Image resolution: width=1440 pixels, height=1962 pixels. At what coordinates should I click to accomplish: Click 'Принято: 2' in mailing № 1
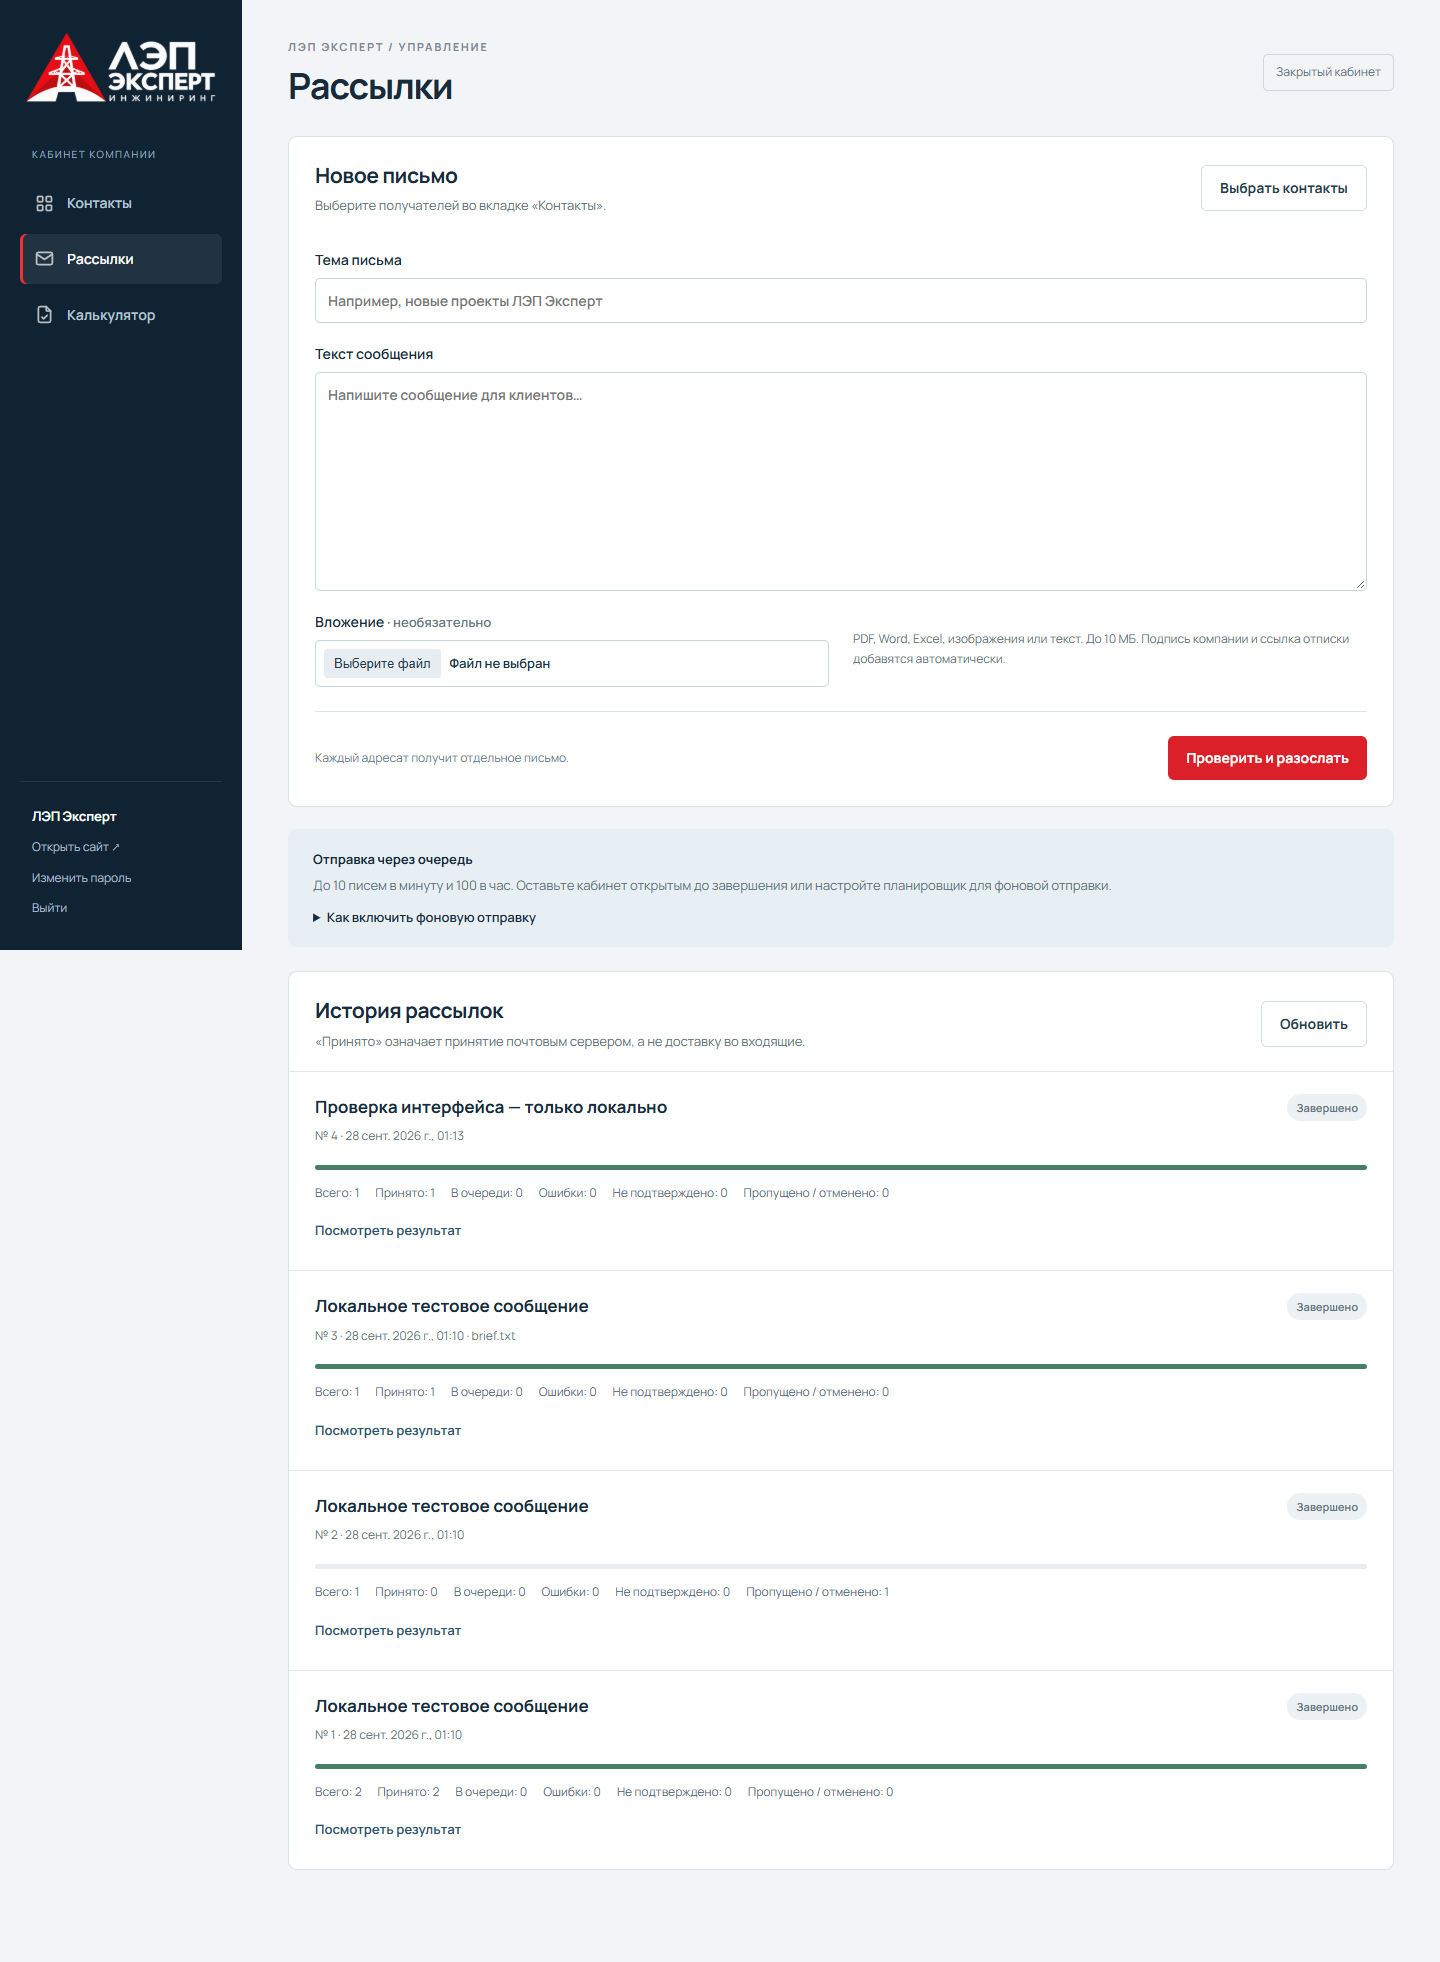[x=408, y=1792]
